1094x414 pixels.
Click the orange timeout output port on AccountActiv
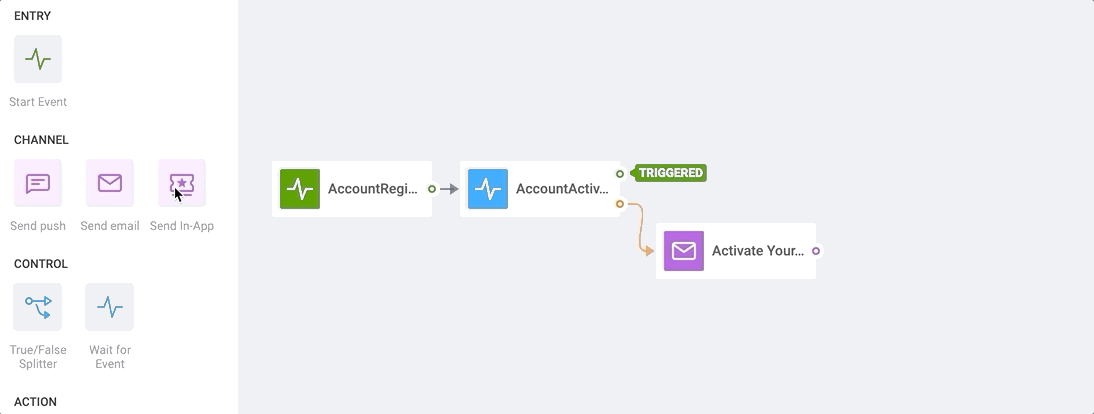(x=620, y=204)
